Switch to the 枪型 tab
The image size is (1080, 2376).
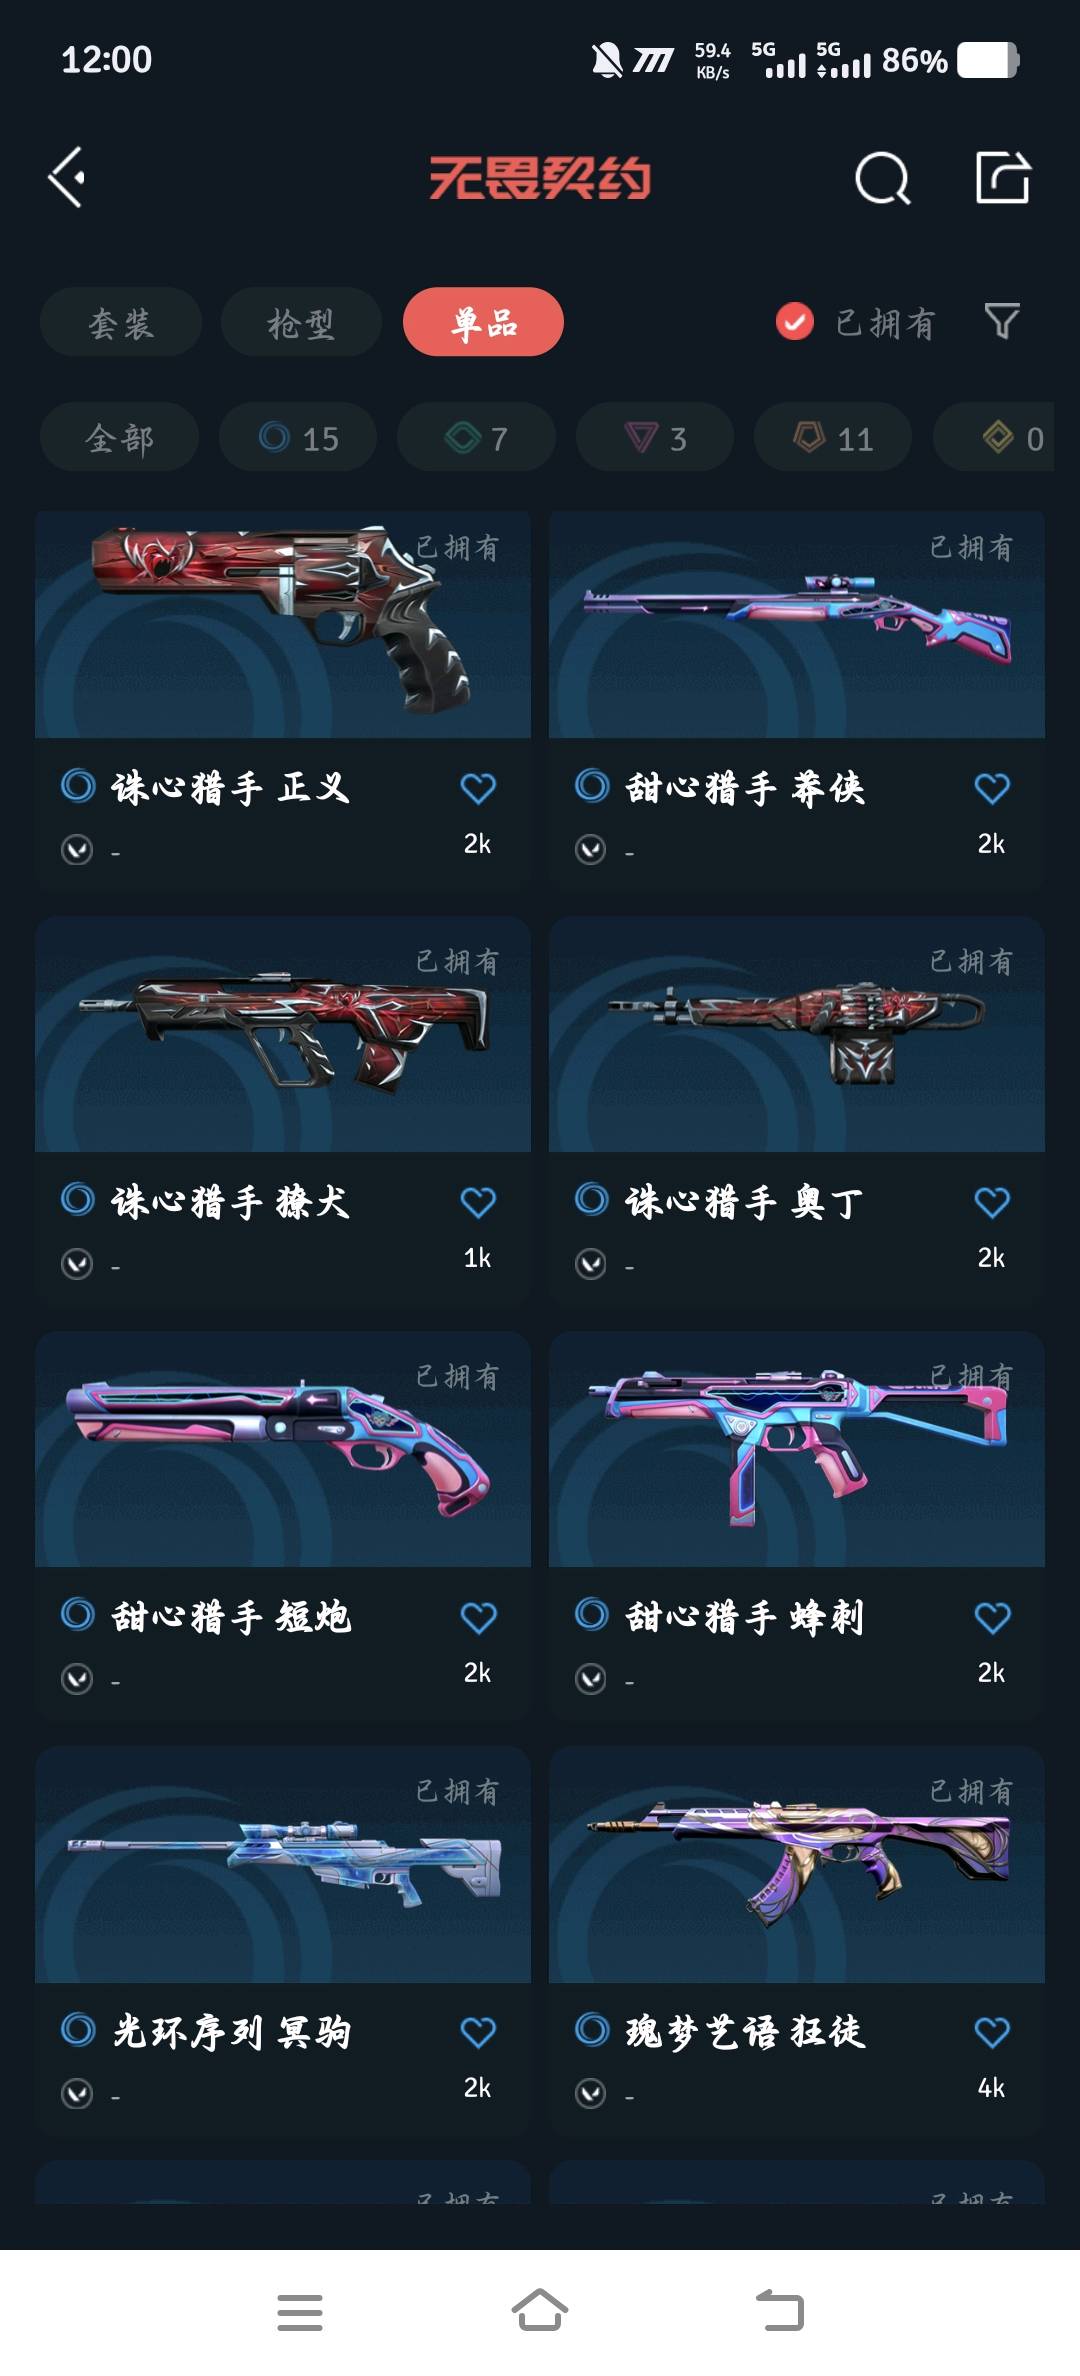coord(301,322)
